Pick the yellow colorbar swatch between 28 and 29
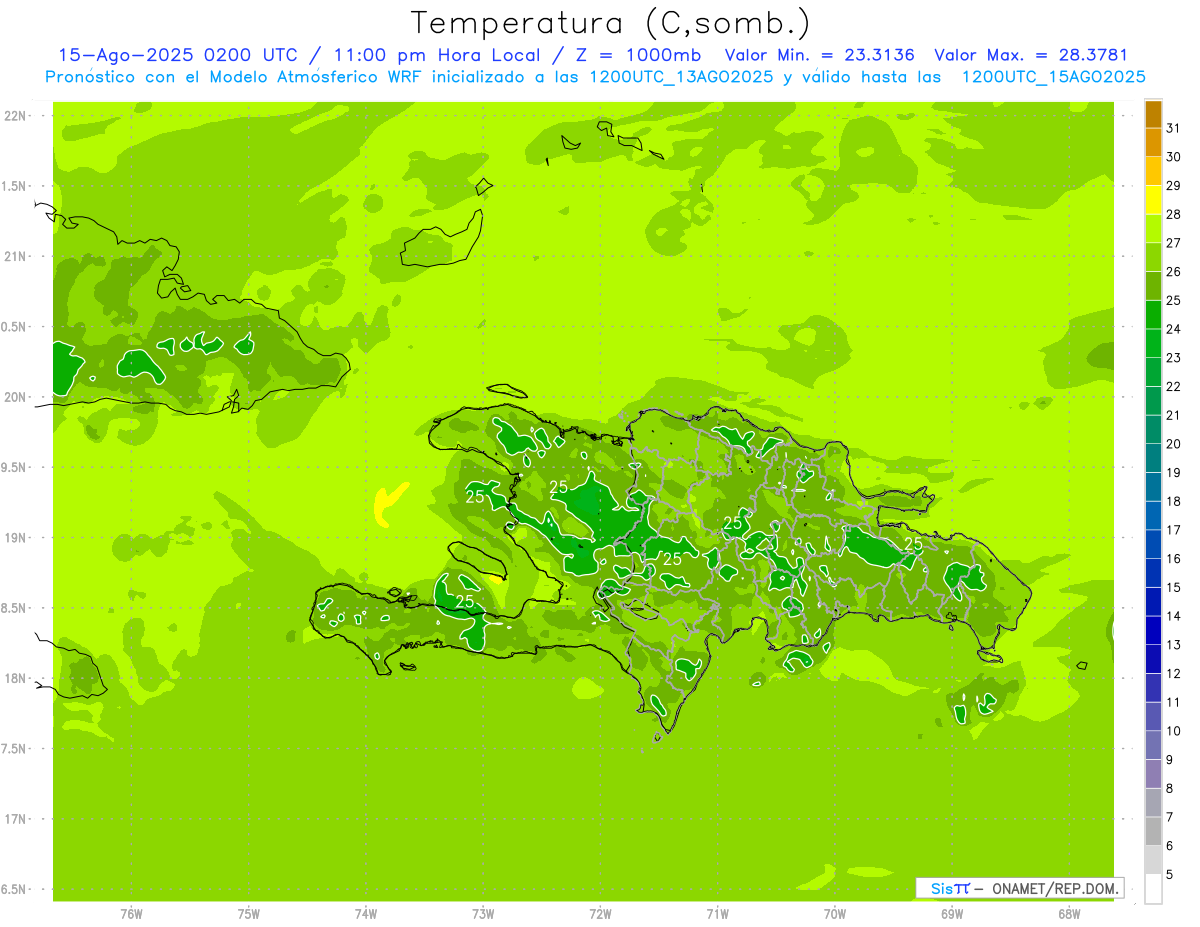The width and height of the screenshot is (1200, 927). pyautogui.click(x=1153, y=200)
